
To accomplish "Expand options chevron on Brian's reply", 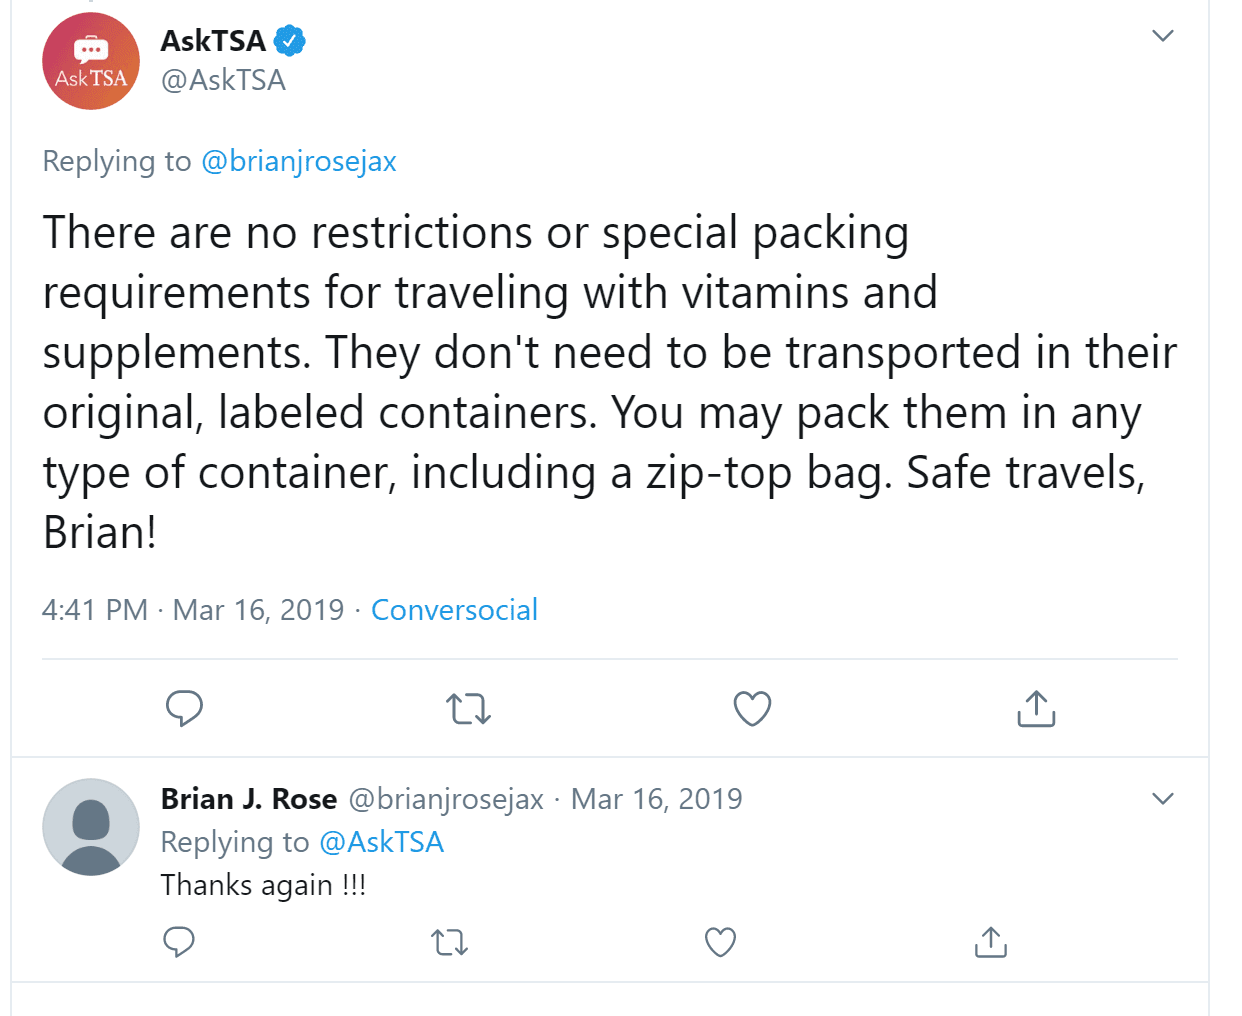I will point(1162,799).
